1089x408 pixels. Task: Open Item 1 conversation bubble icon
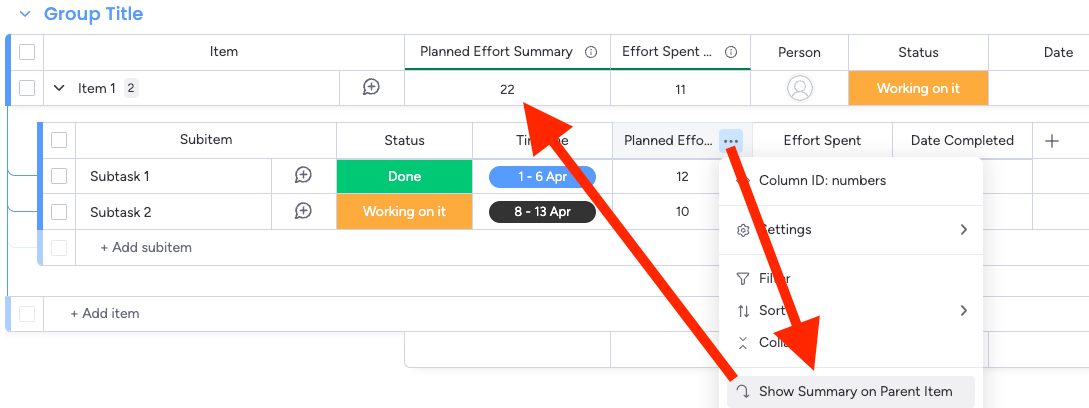click(372, 87)
